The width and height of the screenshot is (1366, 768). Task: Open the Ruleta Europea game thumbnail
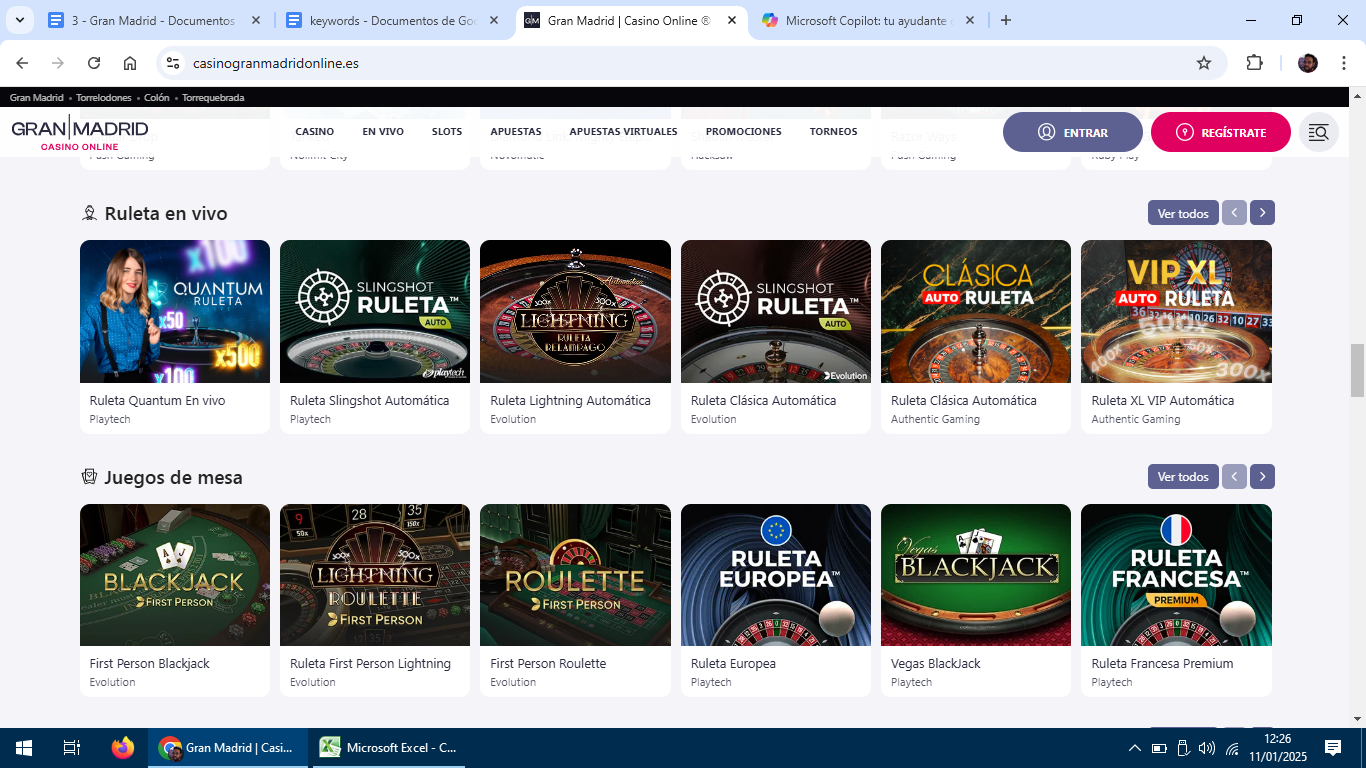coord(775,575)
